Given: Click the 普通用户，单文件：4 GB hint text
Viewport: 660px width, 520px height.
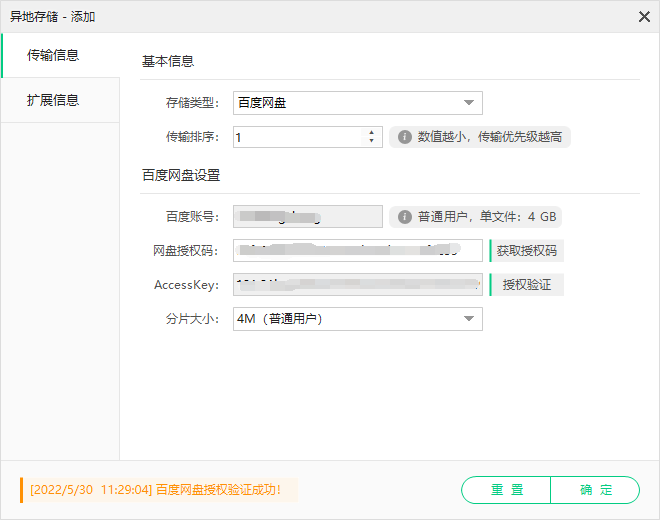Looking at the screenshot, I should (487, 217).
